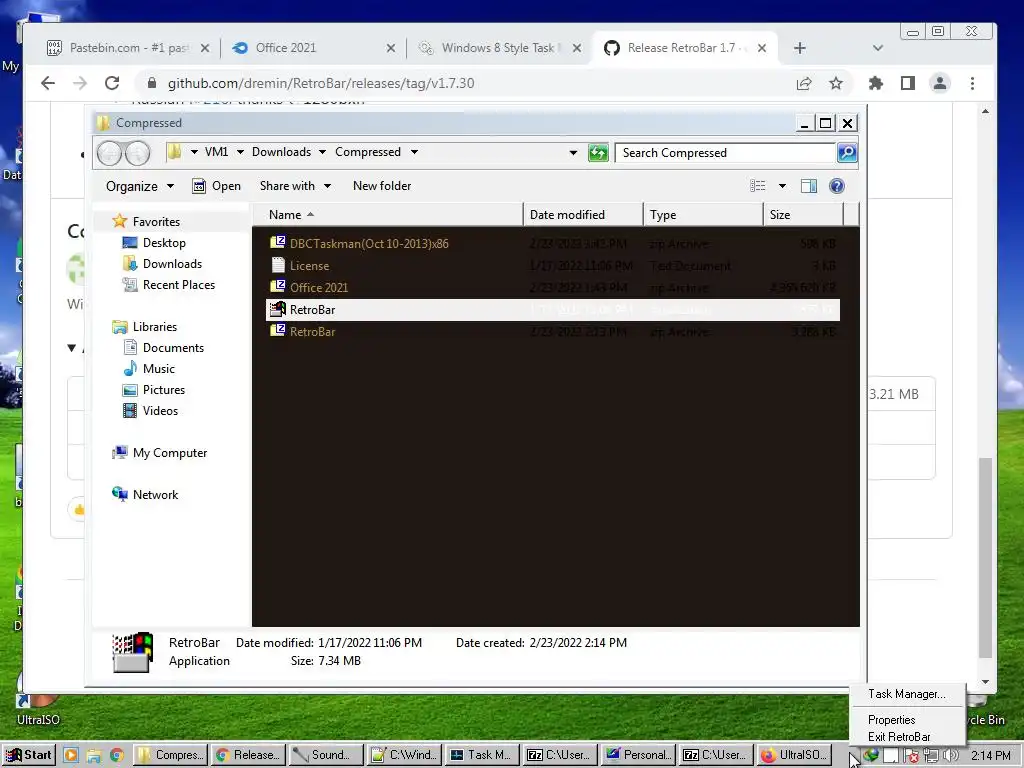This screenshot has width=1024, height=768.
Task: Switch to the UltraISO taskbar button
Action: pyautogui.click(x=795, y=755)
